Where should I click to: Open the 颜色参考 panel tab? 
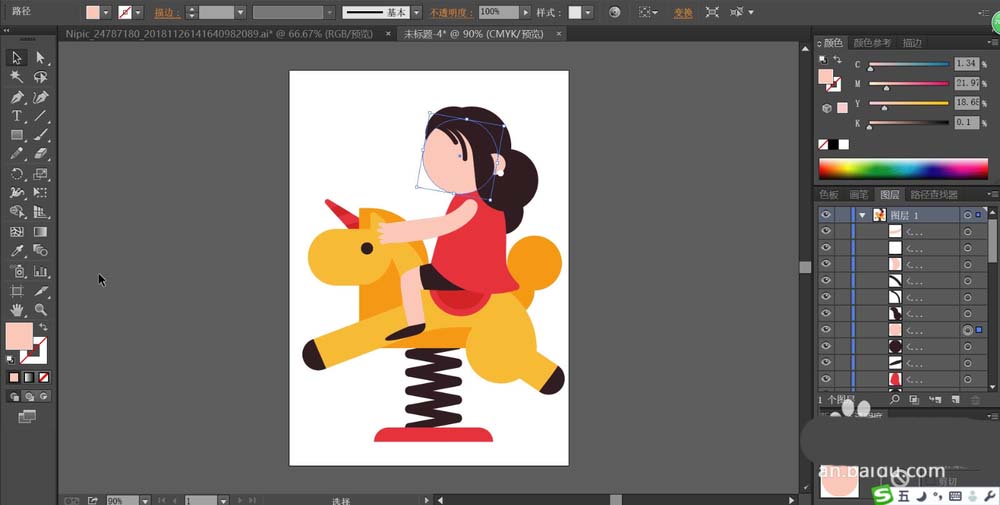pyautogui.click(x=872, y=43)
